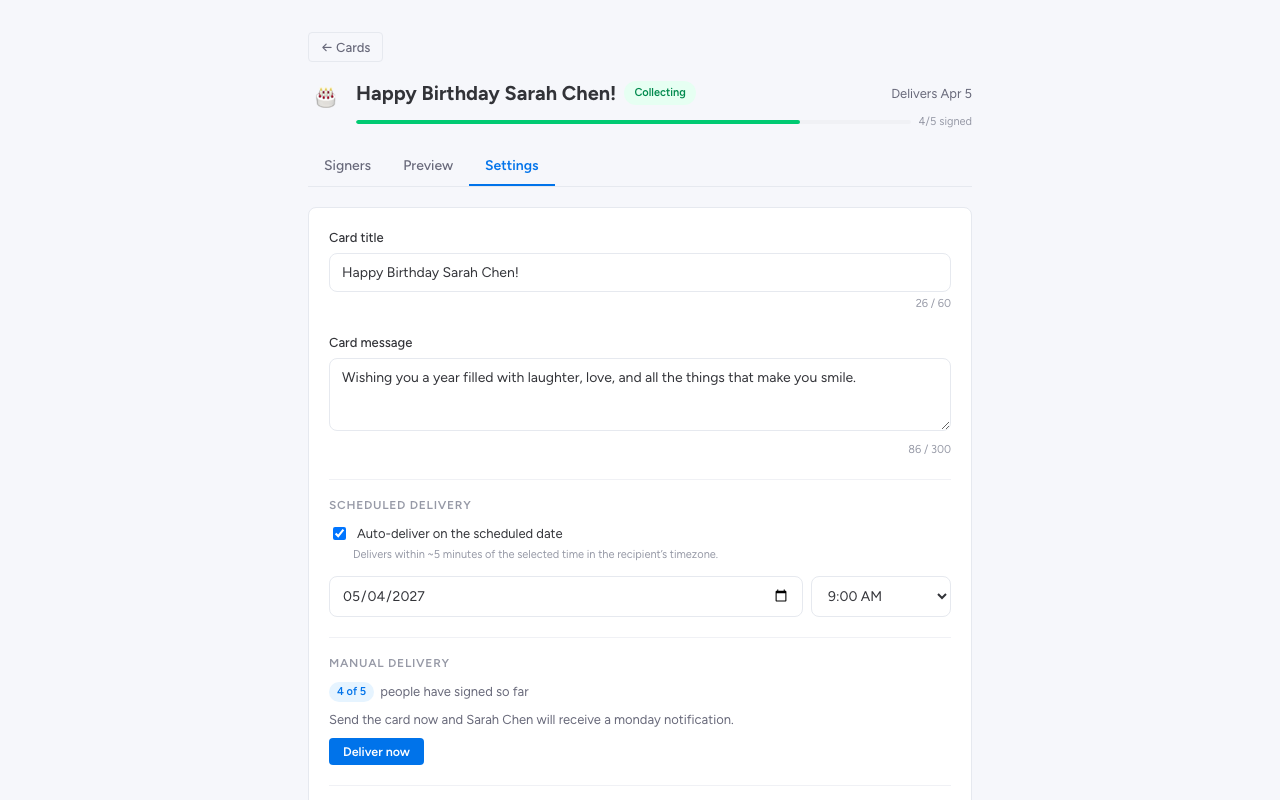
Task: Click into the Card title input field
Action: coord(640,272)
